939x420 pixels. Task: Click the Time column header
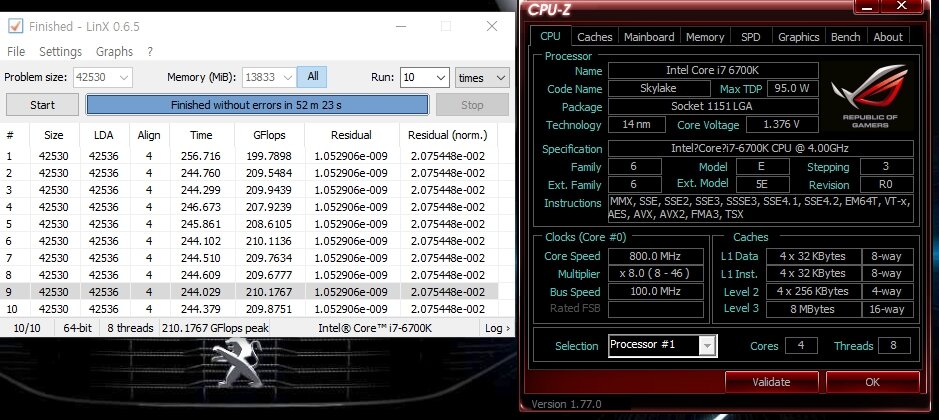pyautogui.click(x=202, y=135)
